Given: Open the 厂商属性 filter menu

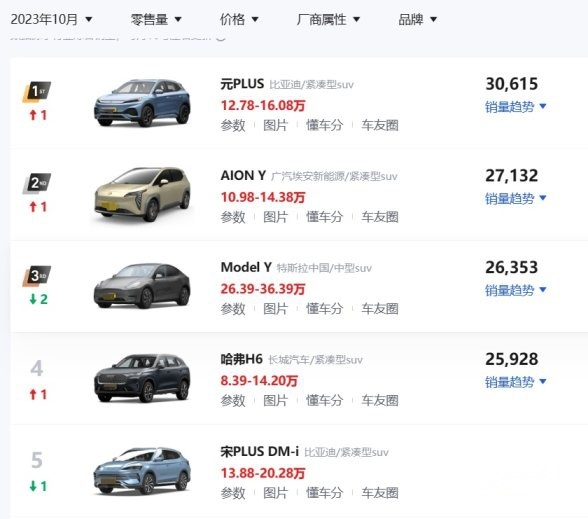Looking at the screenshot, I should pos(328,19).
